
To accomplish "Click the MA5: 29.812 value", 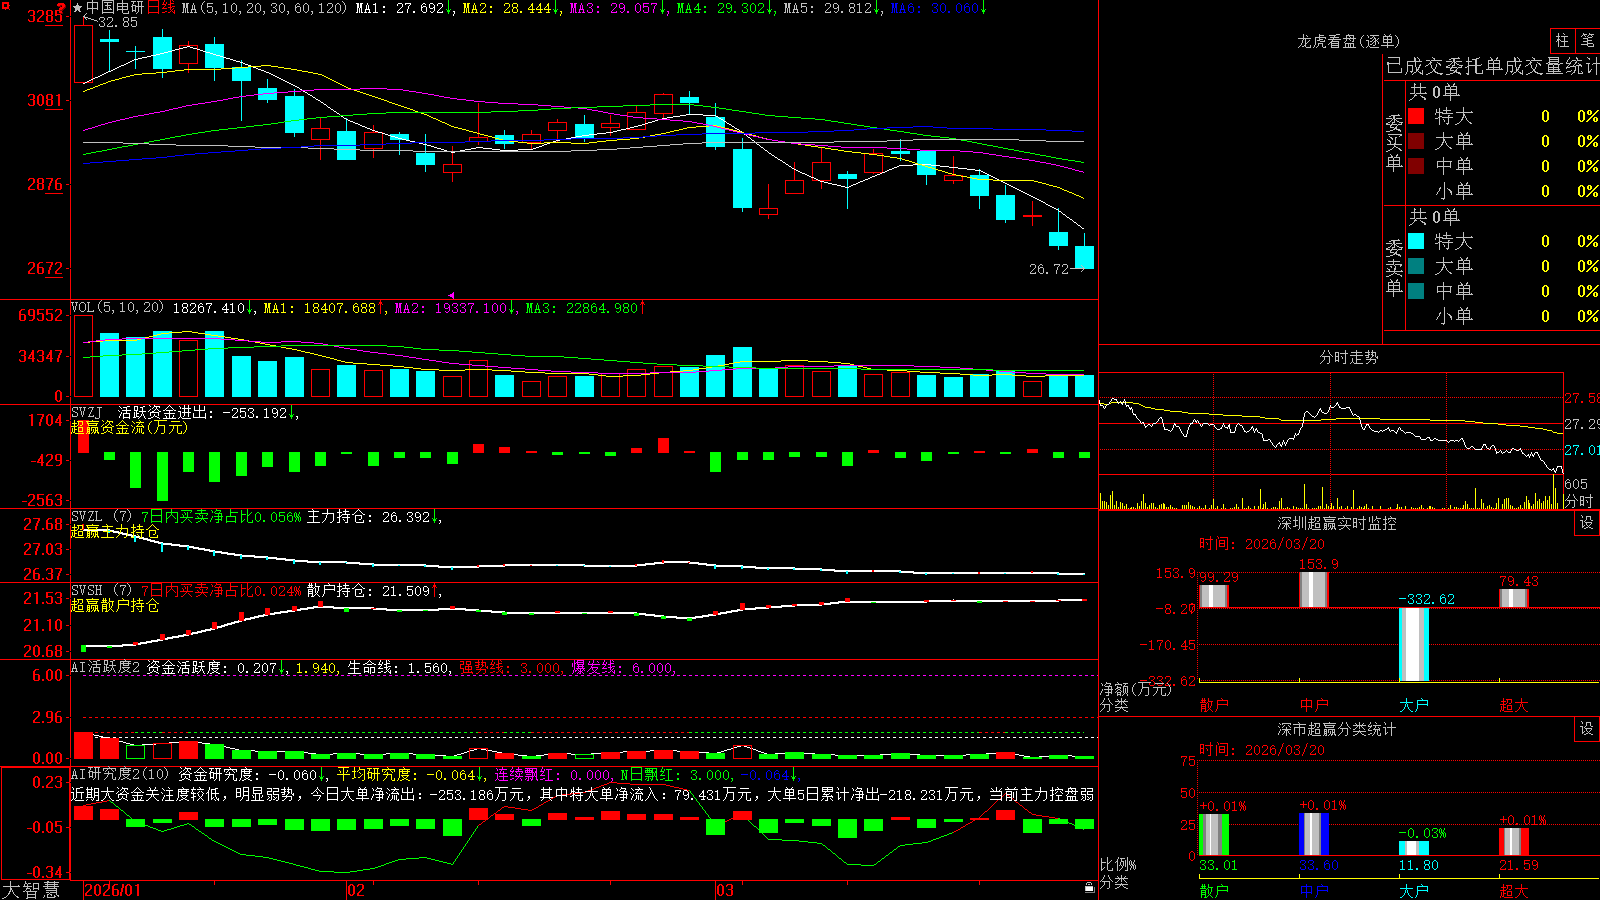I will [832, 8].
